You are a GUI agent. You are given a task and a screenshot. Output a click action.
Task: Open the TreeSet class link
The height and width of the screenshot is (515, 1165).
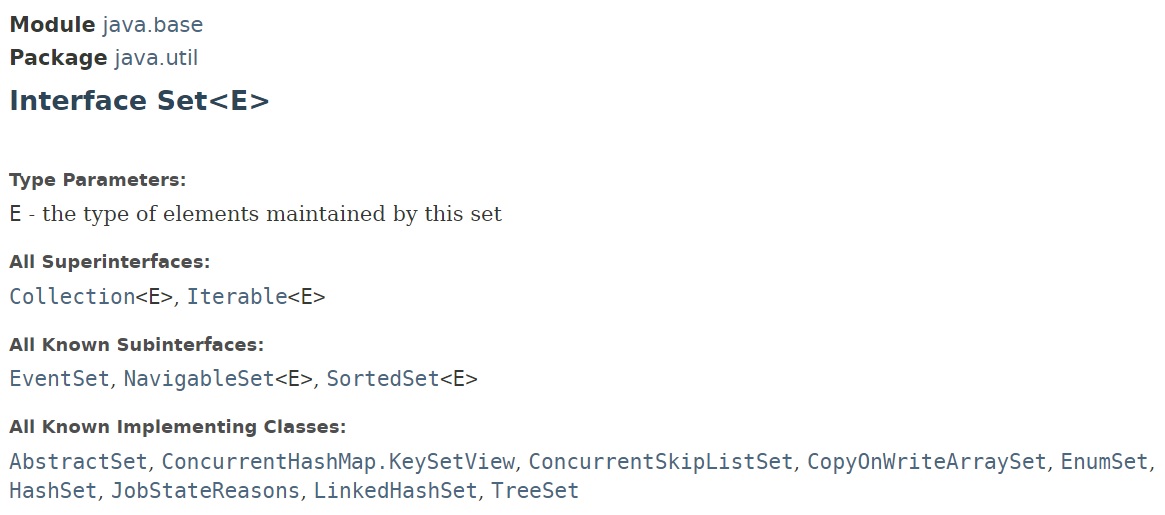(535, 491)
